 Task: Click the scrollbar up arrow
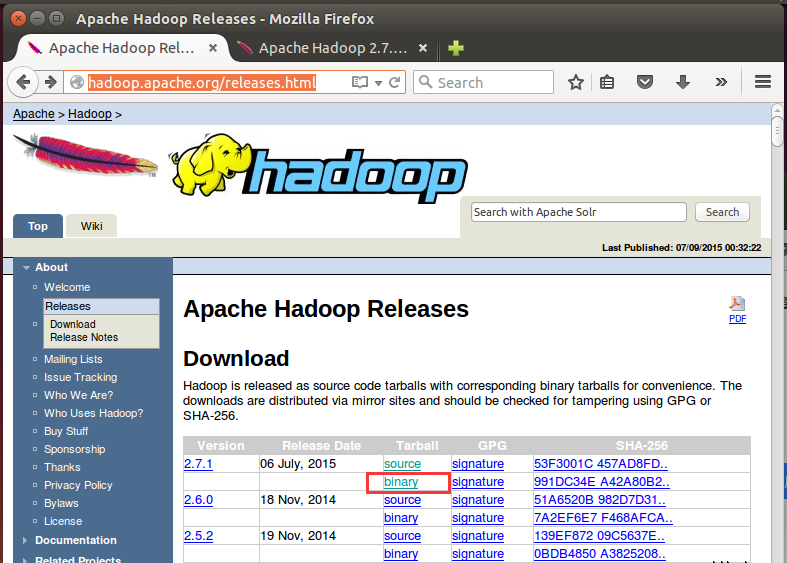tap(777, 110)
